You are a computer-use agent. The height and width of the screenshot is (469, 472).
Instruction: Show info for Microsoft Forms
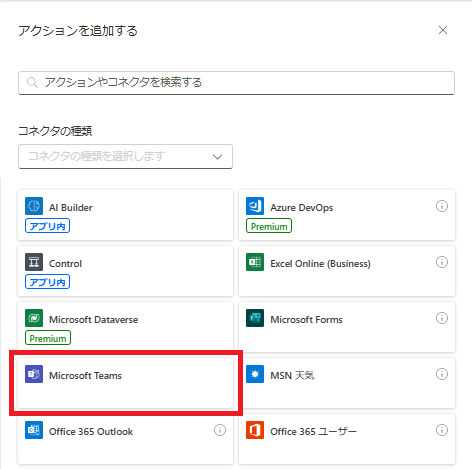click(442, 318)
